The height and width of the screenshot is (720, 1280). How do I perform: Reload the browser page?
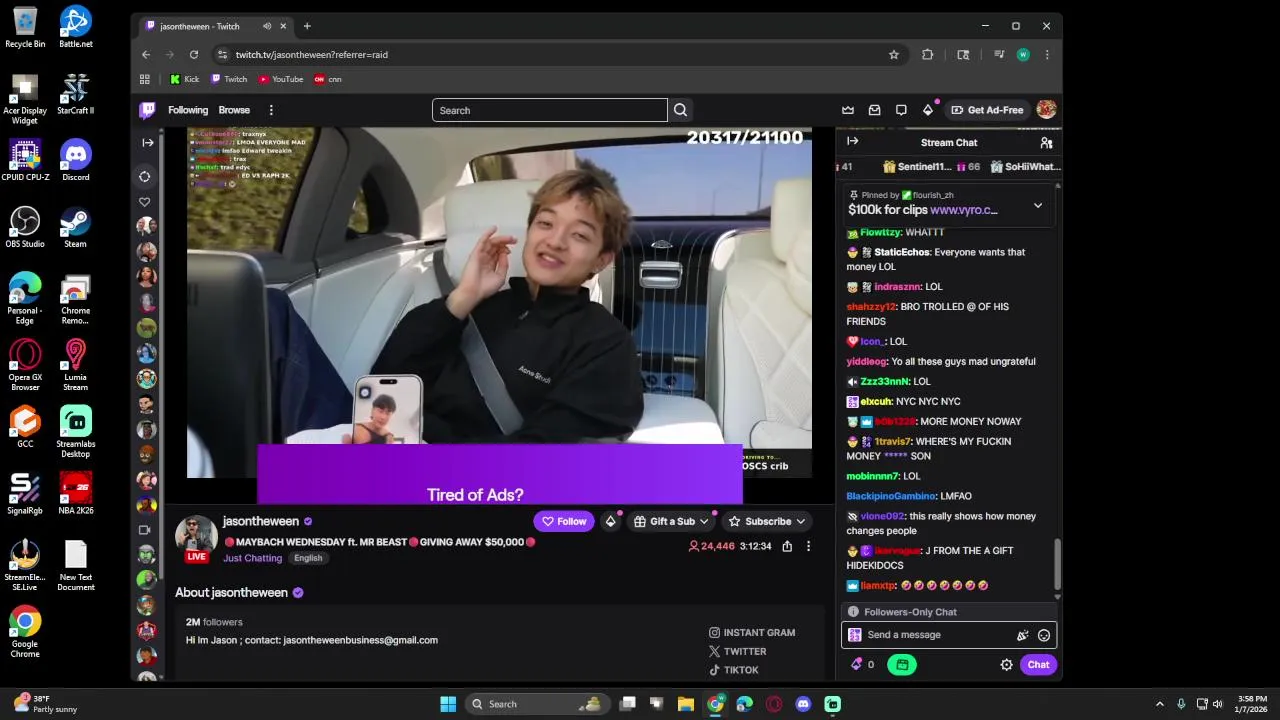pos(194,55)
